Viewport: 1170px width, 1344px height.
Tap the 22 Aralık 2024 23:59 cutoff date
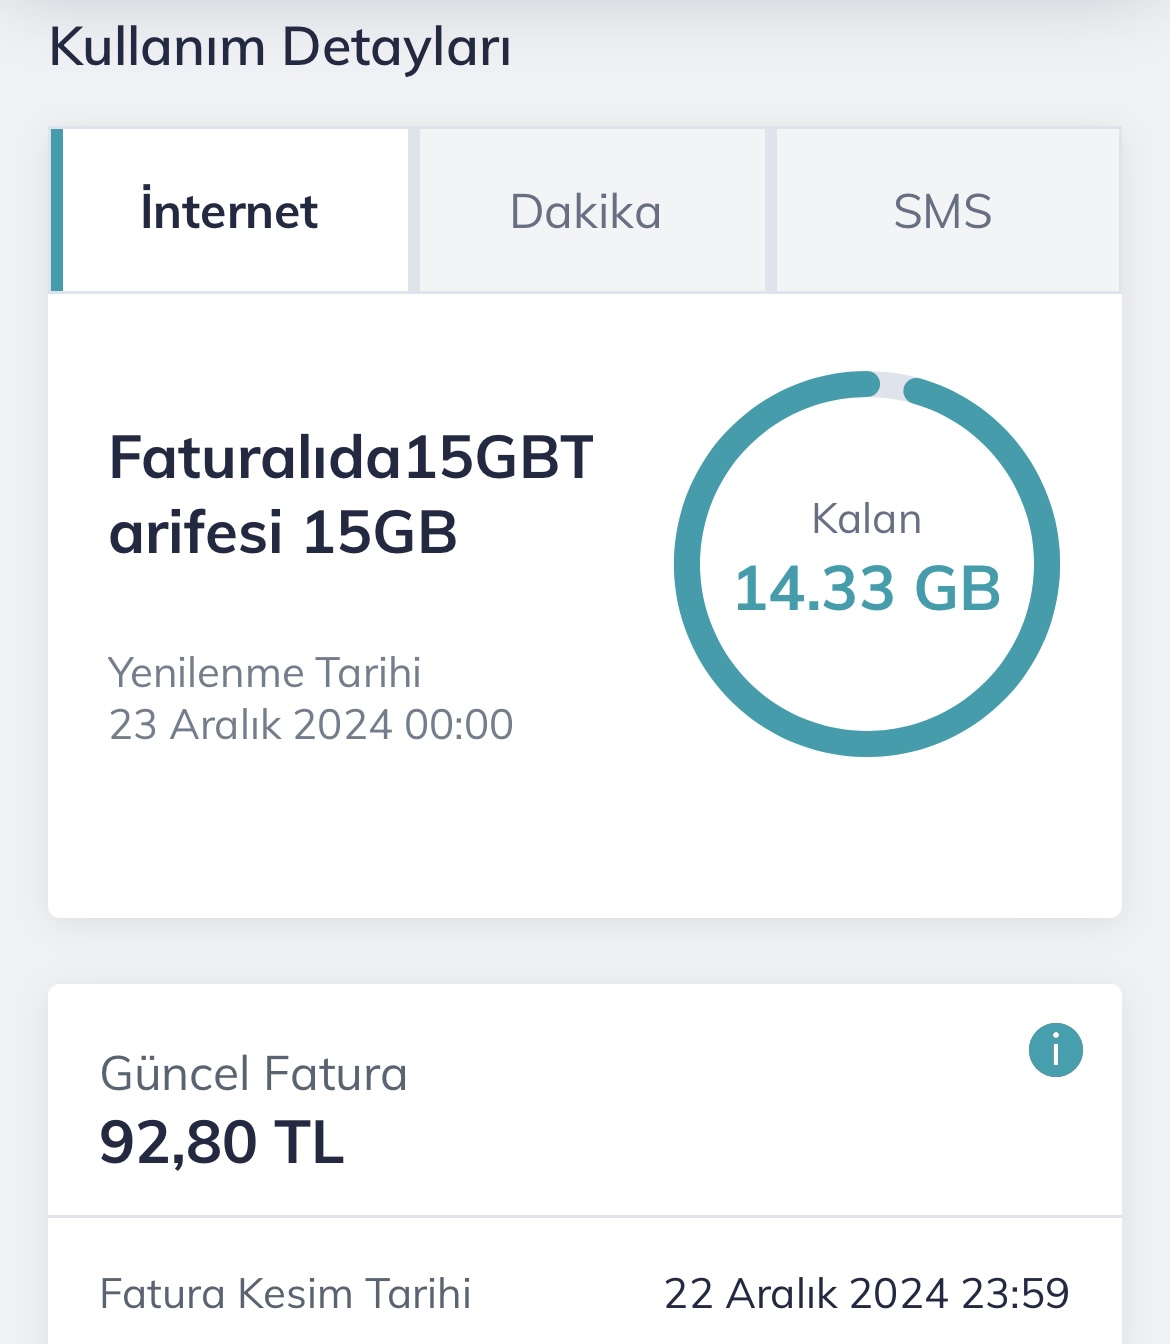(x=867, y=1293)
